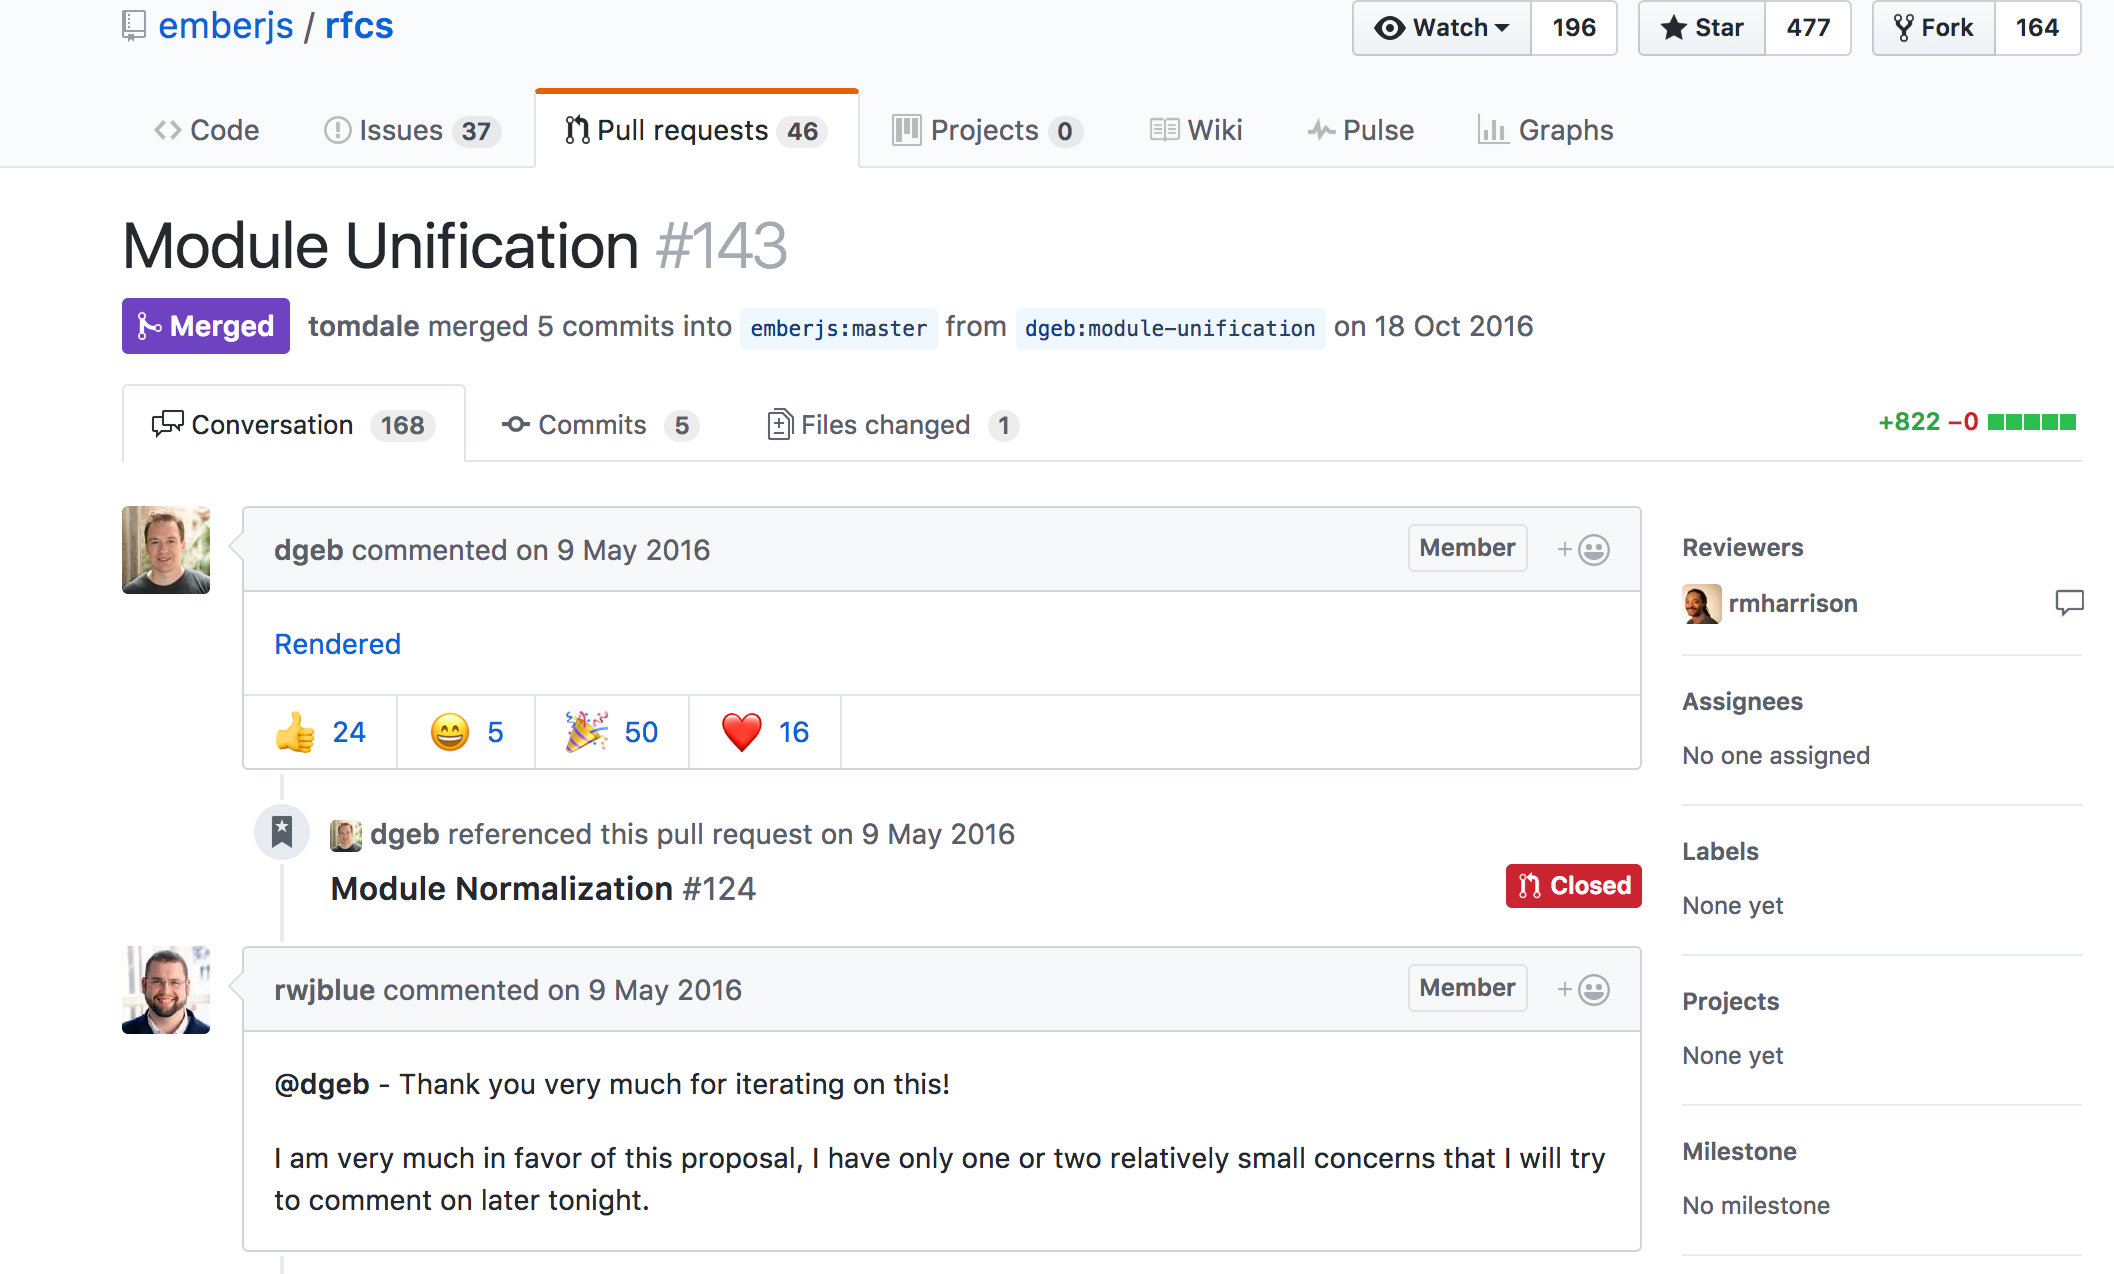
Task: Open rmharrison's review comment icon
Action: (x=2068, y=603)
